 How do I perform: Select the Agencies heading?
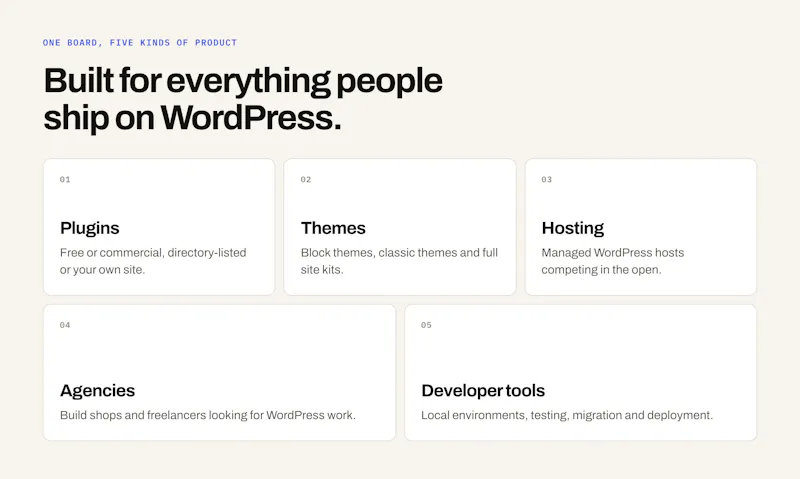[x=97, y=391]
